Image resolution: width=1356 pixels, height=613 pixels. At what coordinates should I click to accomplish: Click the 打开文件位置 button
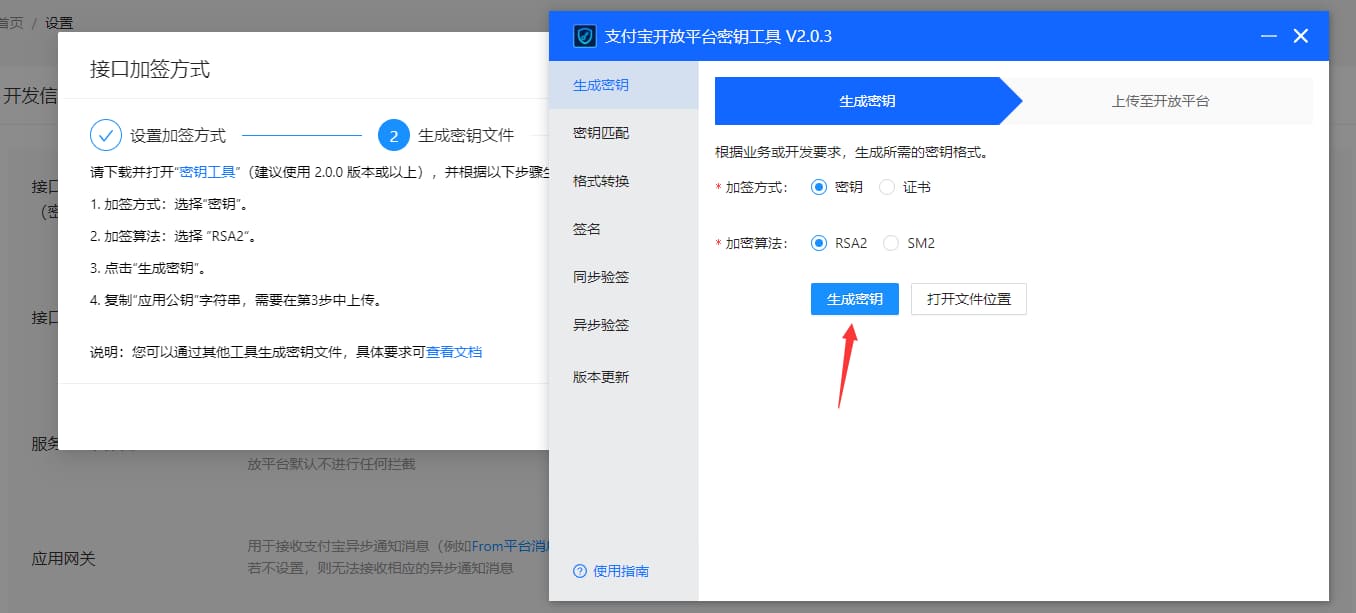(968, 298)
